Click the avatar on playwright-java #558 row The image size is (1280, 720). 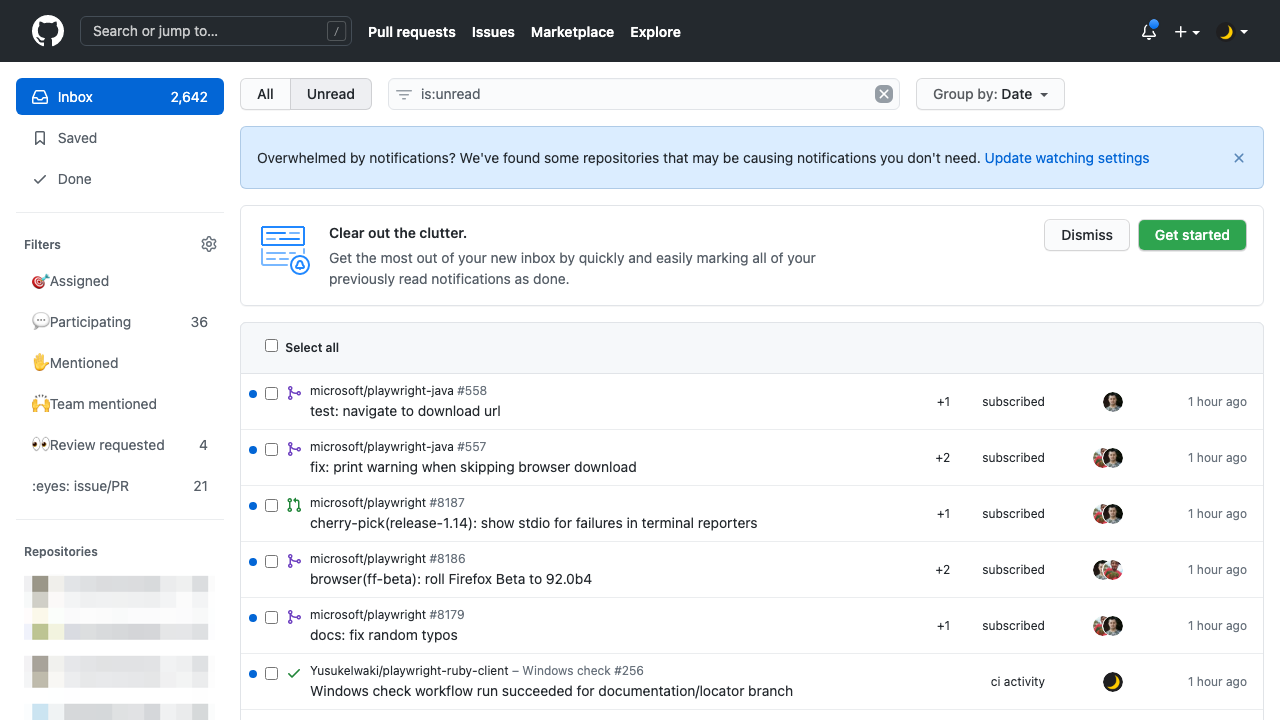1113,402
